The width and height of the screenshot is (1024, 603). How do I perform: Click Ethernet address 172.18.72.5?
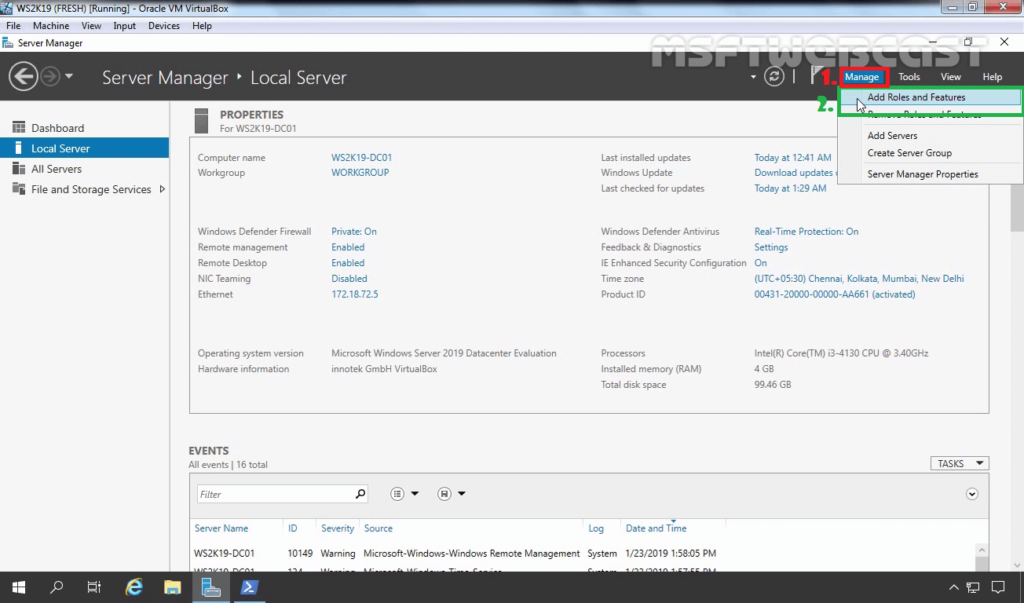355,294
